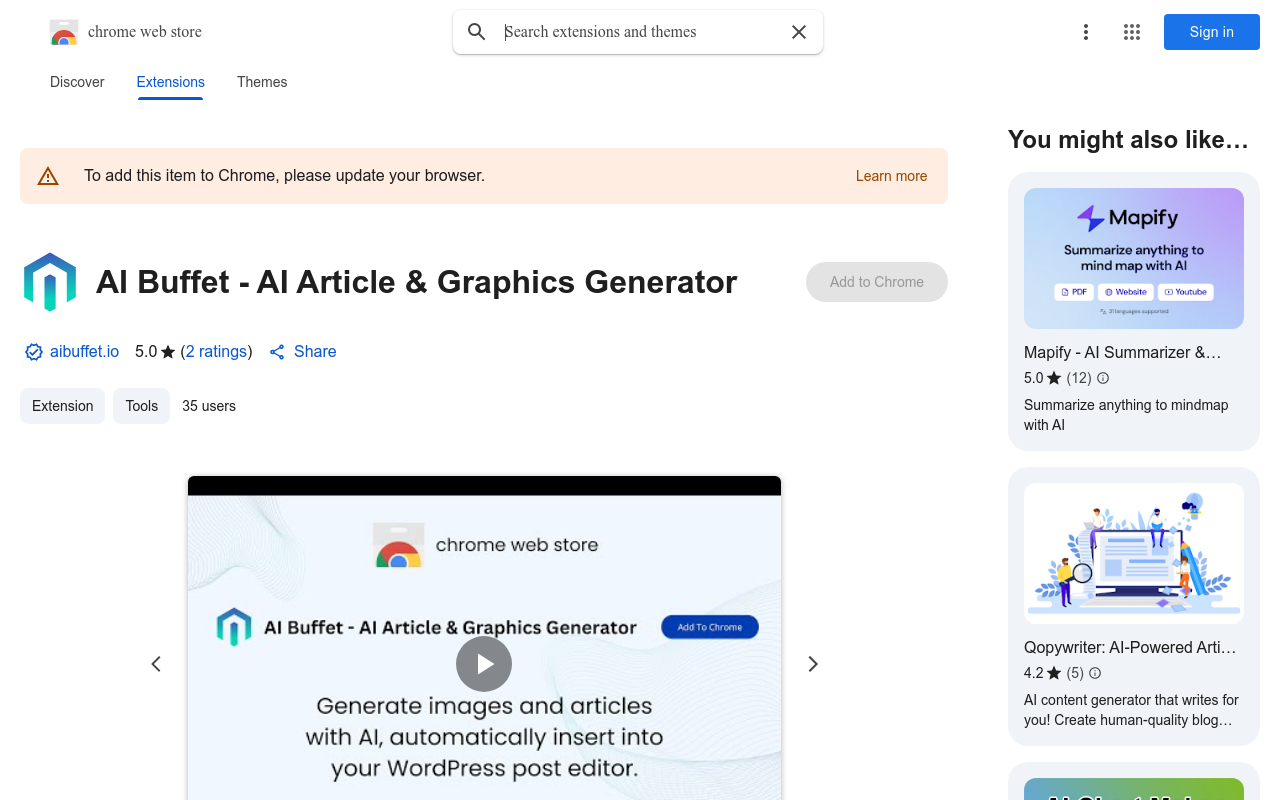Open the Themes tab
Screen dimensions: 1280x800
click(262, 82)
